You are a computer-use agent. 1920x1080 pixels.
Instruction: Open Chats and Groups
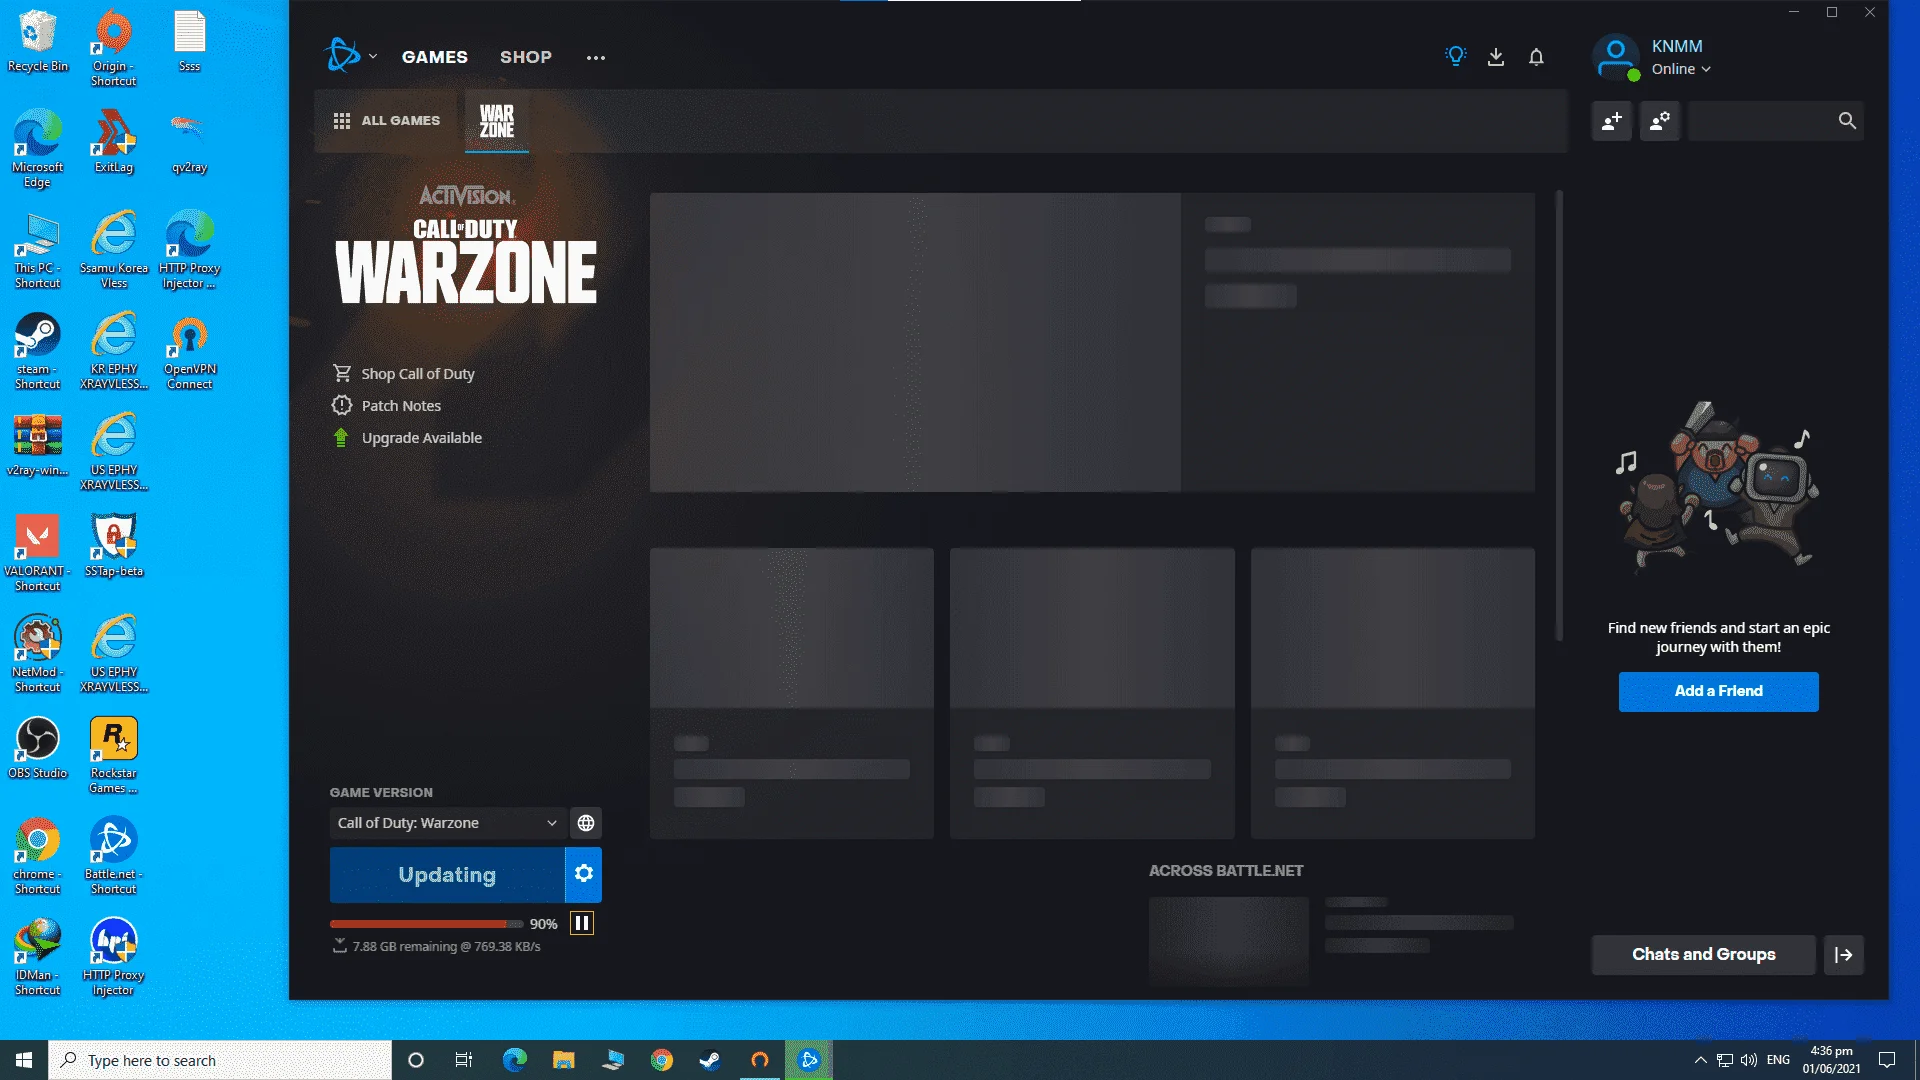[x=1704, y=955]
